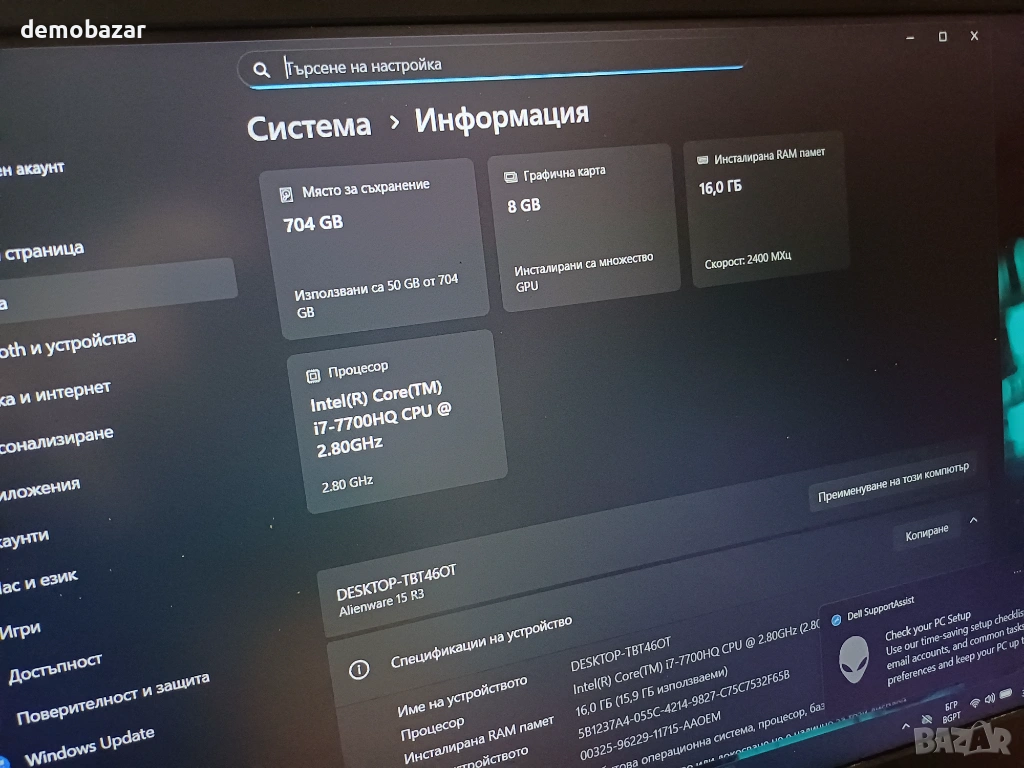Click the processor chip icon
The height and width of the screenshot is (768, 1024).
coord(313,374)
